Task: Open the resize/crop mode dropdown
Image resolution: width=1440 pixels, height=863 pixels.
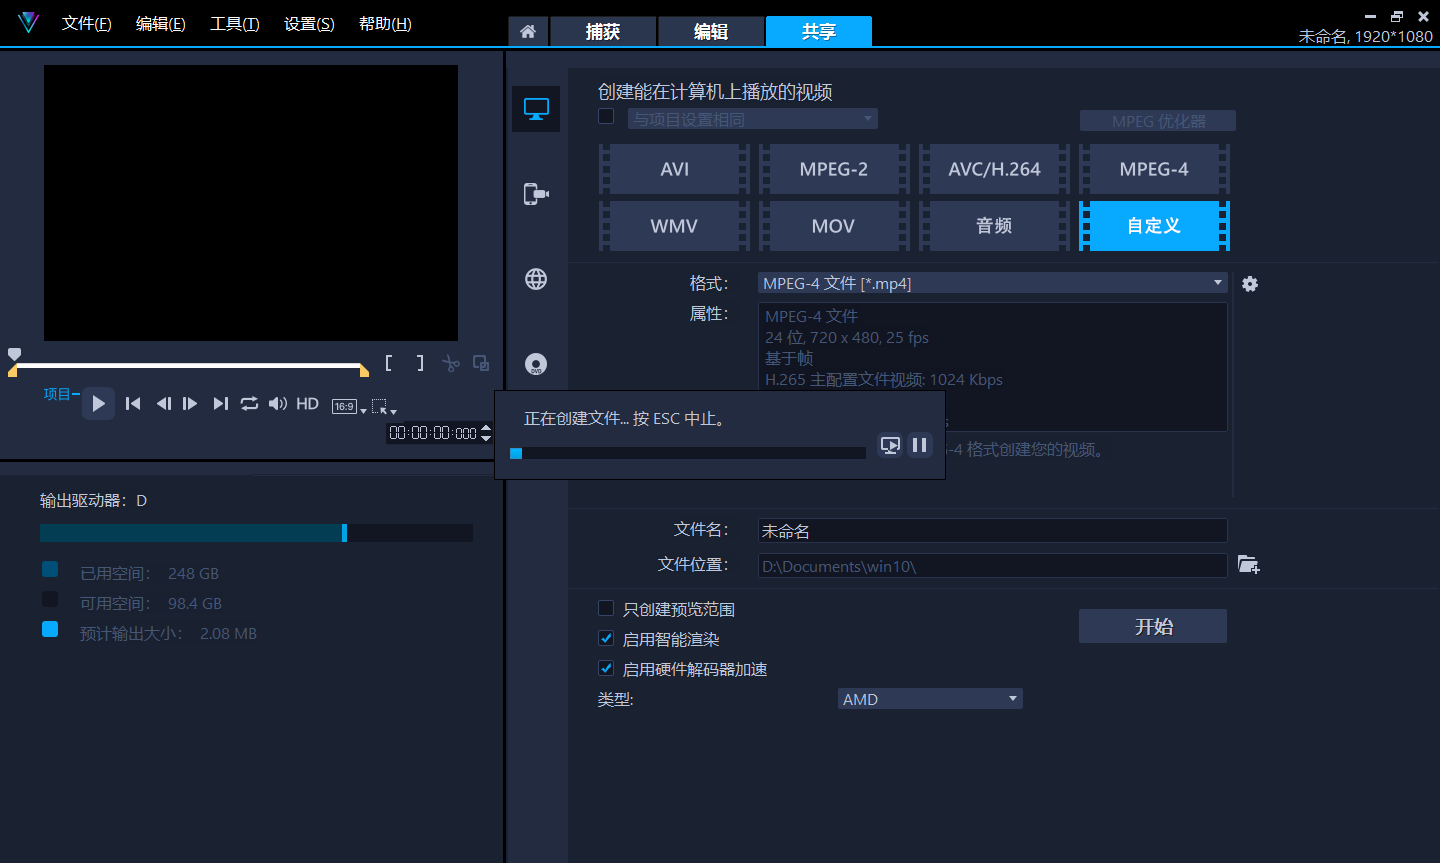Action: tap(384, 406)
